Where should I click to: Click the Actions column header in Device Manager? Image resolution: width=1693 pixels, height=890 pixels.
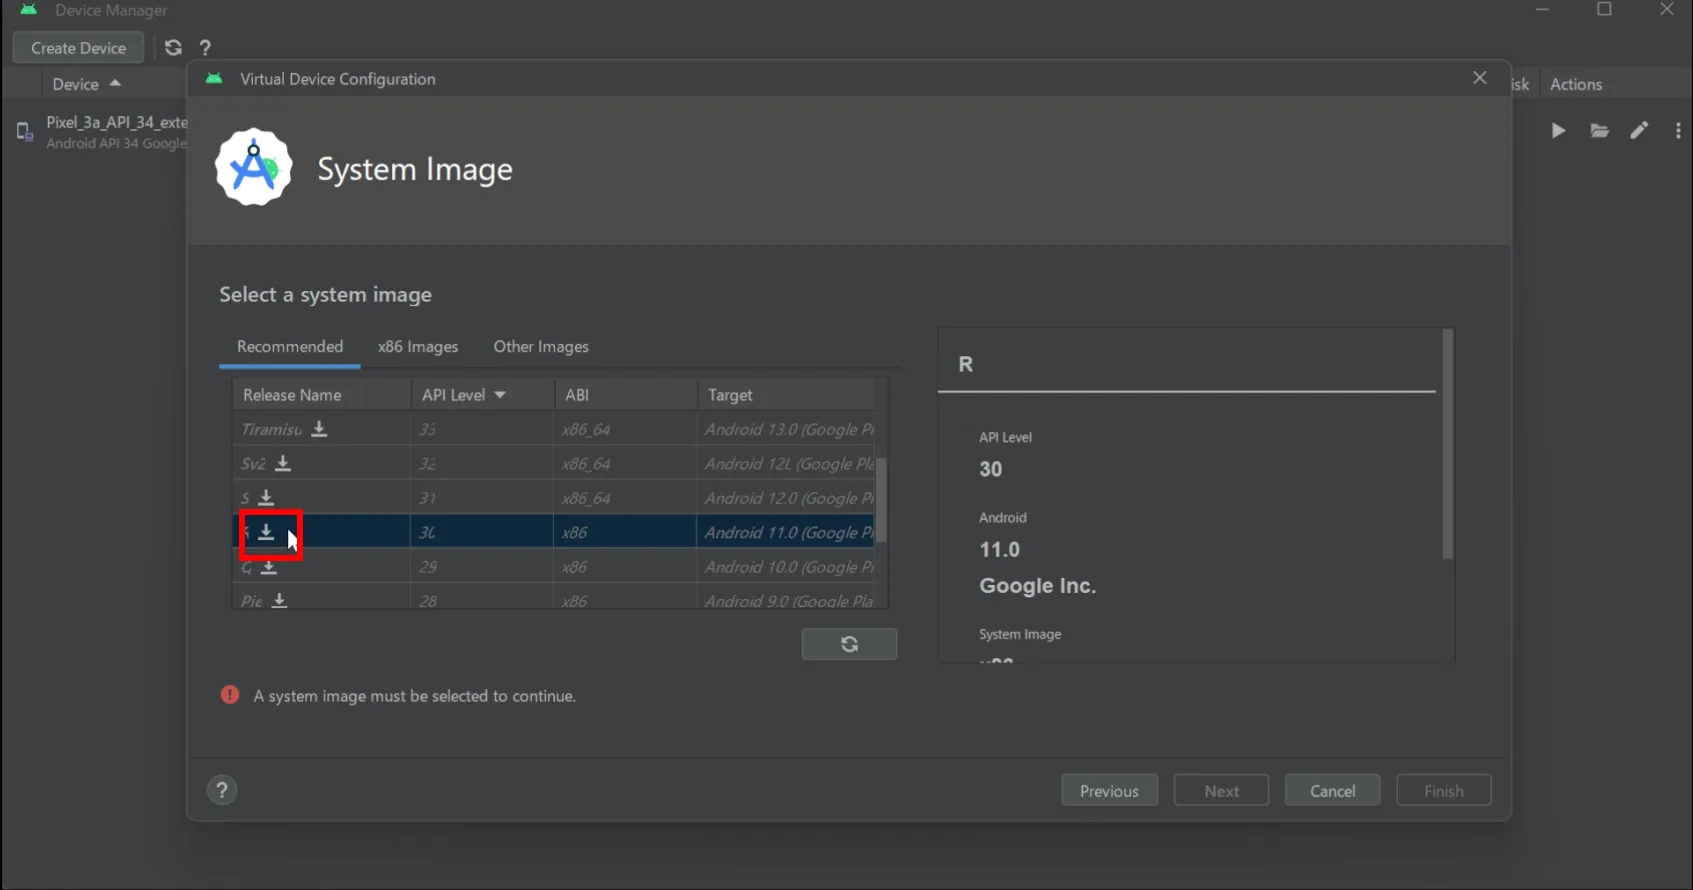coord(1576,84)
